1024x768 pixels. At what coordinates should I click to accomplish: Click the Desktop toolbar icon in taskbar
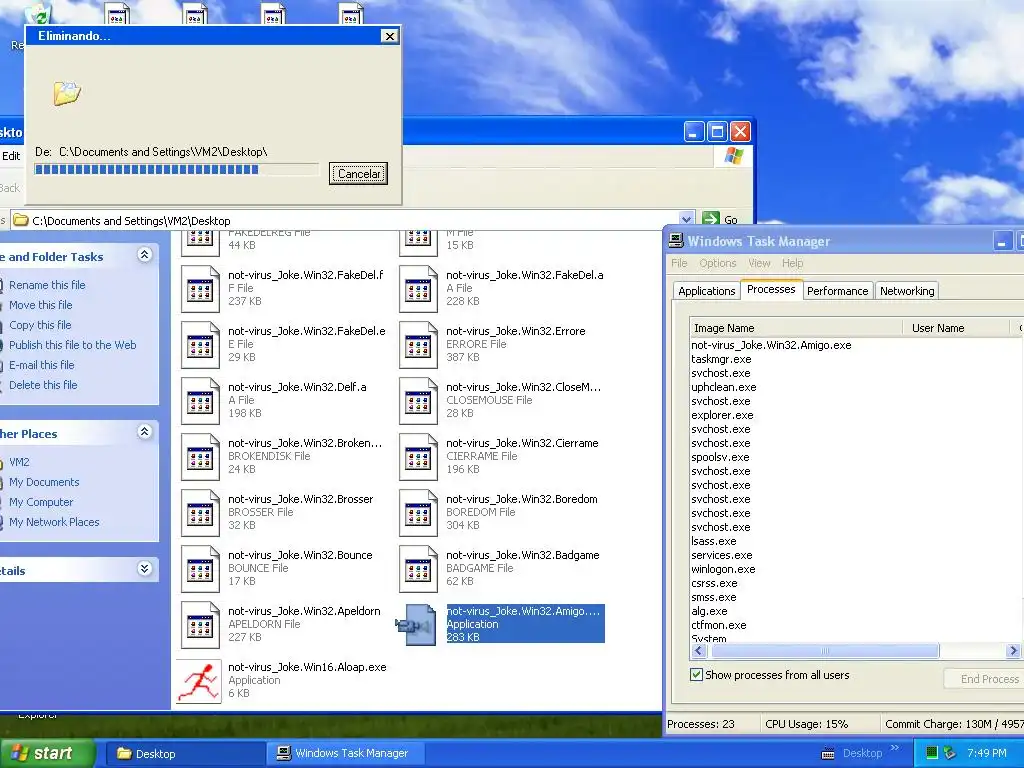(x=827, y=753)
